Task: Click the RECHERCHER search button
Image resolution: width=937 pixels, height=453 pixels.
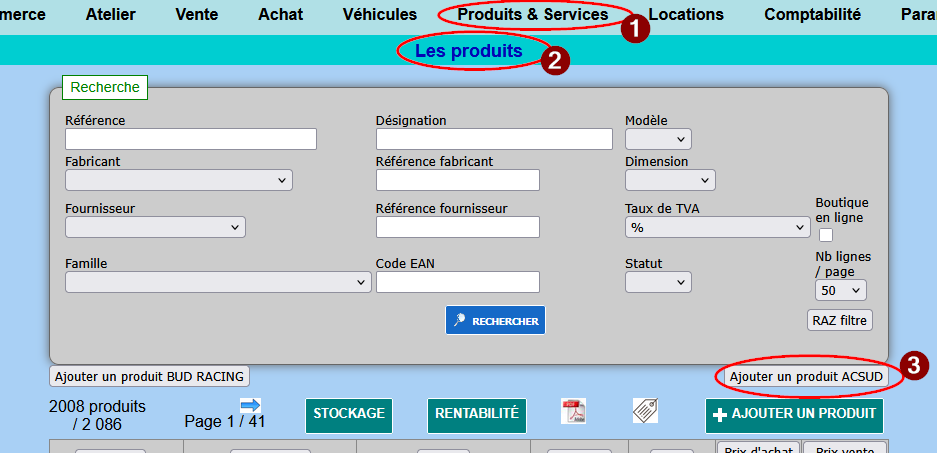Action: click(x=495, y=321)
